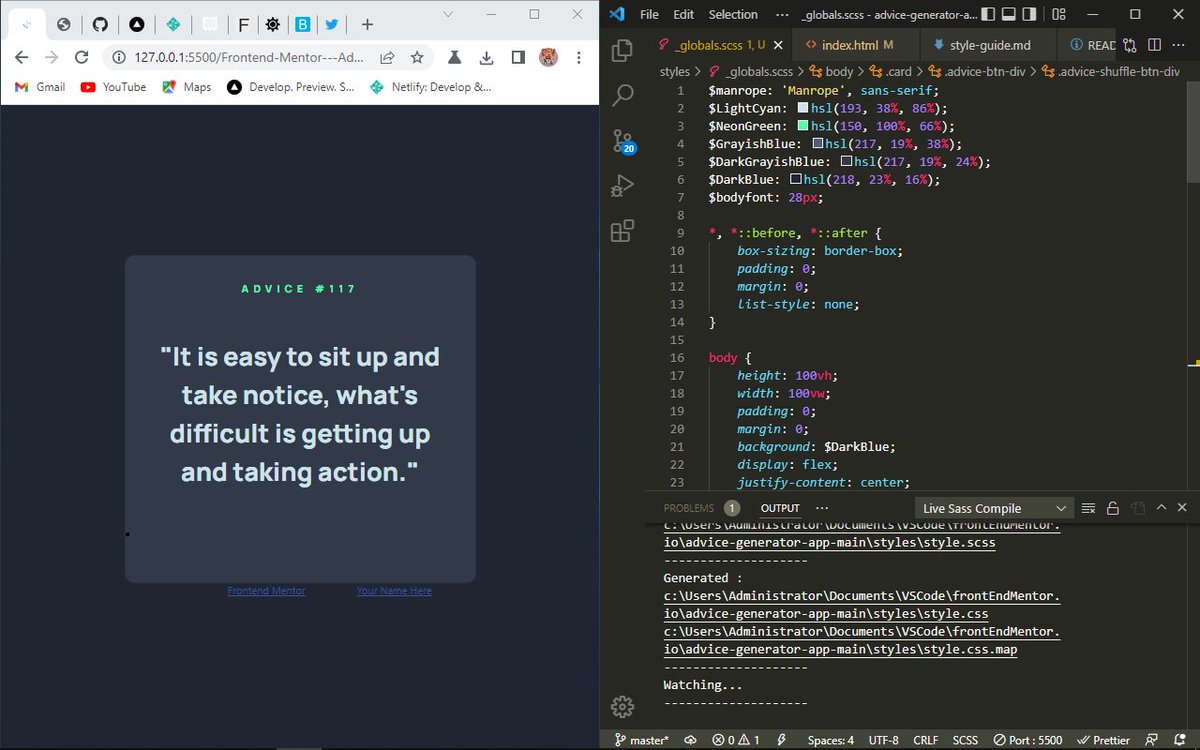Close the VS Code bottom panel
1200x750 pixels.
(x=1183, y=508)
